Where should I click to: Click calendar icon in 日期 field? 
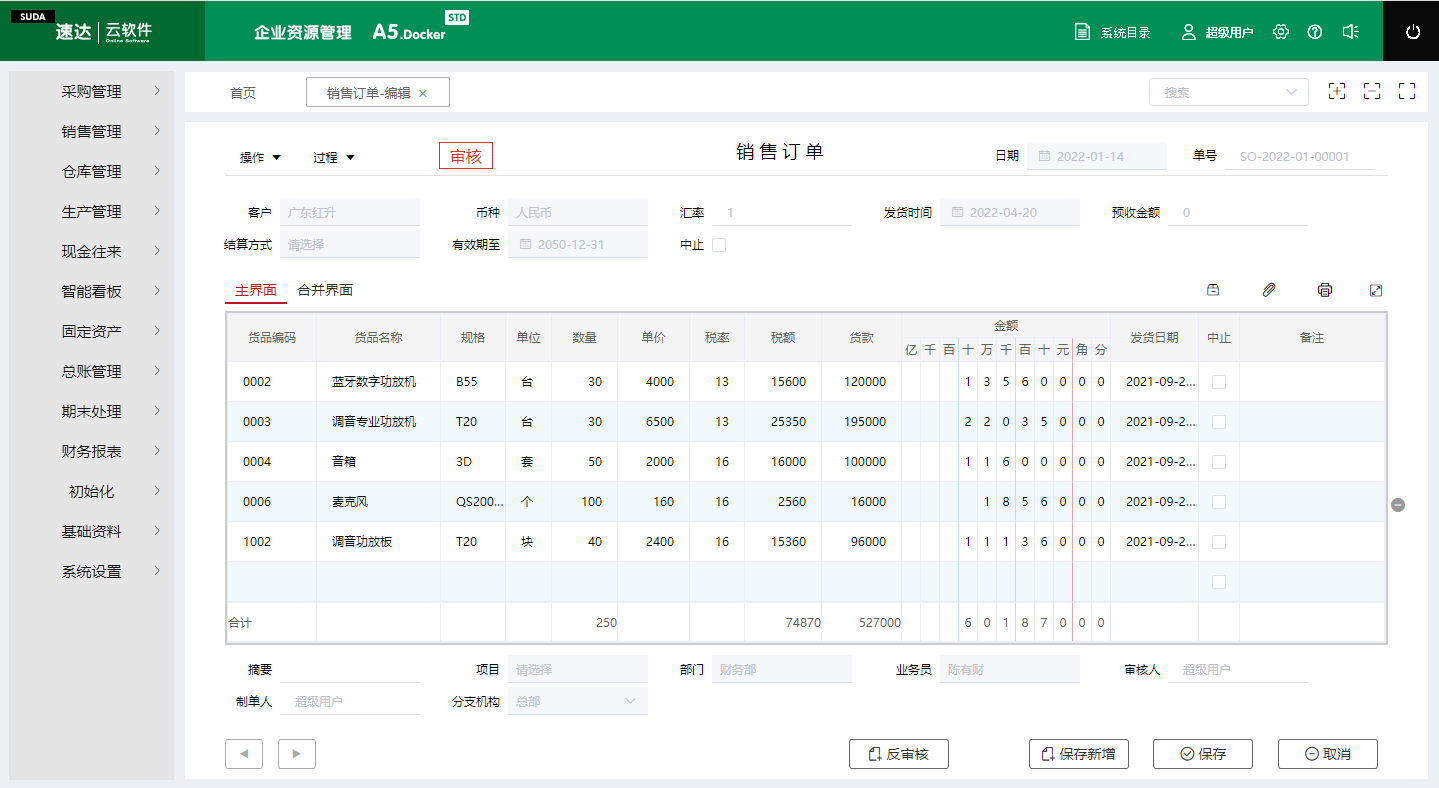[1044, 157]
